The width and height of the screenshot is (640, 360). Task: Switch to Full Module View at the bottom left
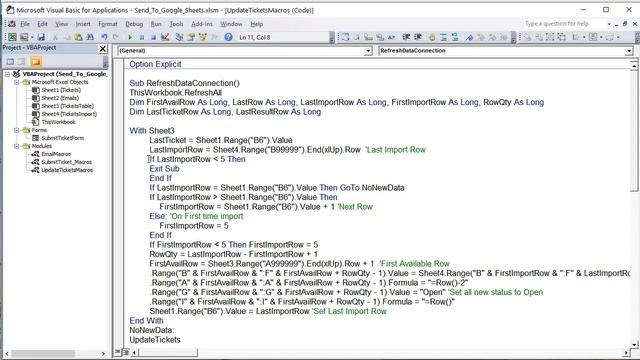point(126,352)
